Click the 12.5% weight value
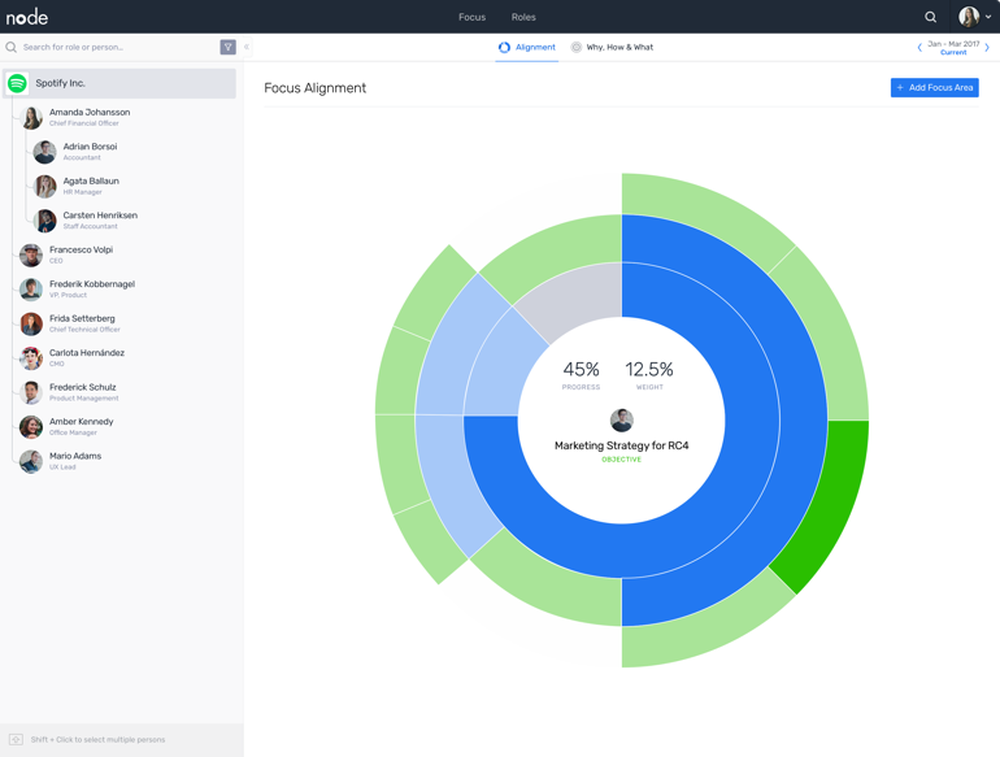The width and height of the screenshot is (1000, 757). (x=649, y=369)
